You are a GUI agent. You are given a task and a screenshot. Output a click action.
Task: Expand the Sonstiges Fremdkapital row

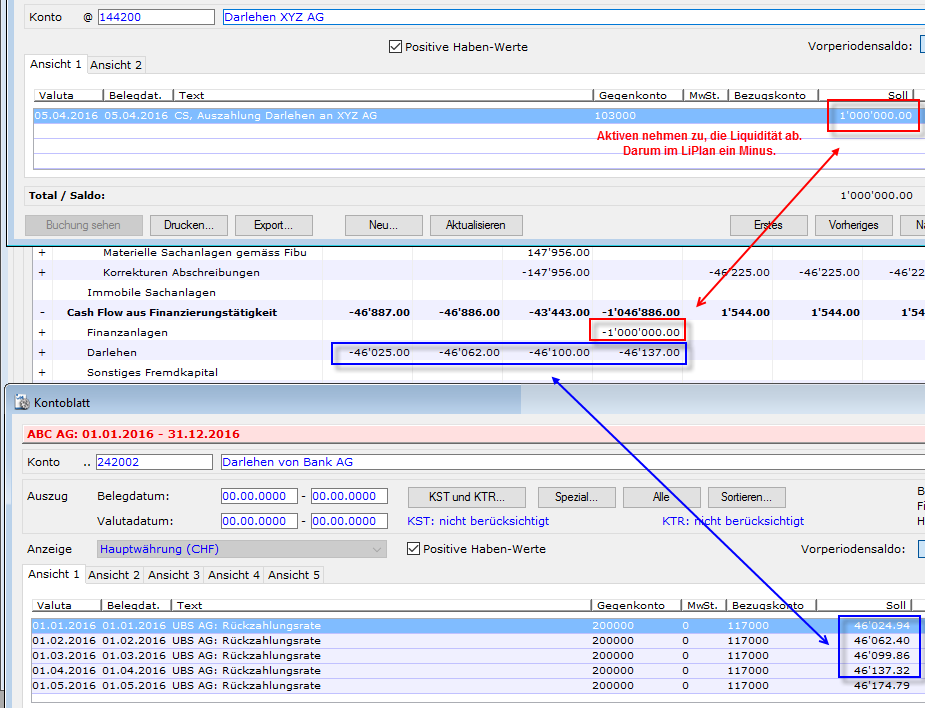pyautogui.click(x=42, y=372)
